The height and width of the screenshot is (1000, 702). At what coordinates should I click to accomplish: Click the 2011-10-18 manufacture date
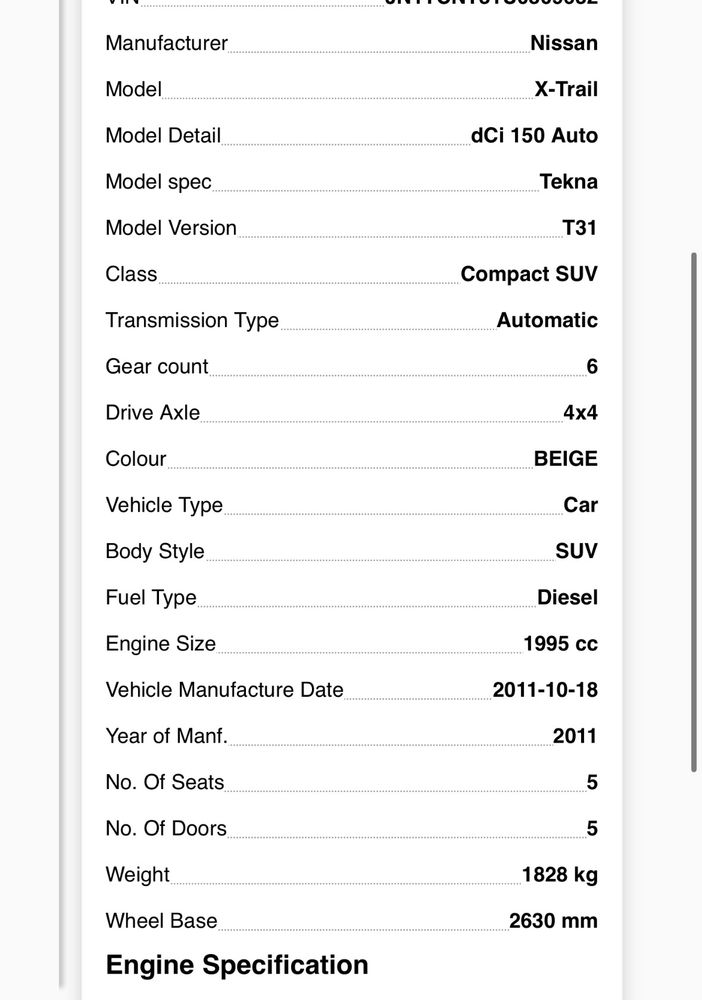(x=545, y=689)
